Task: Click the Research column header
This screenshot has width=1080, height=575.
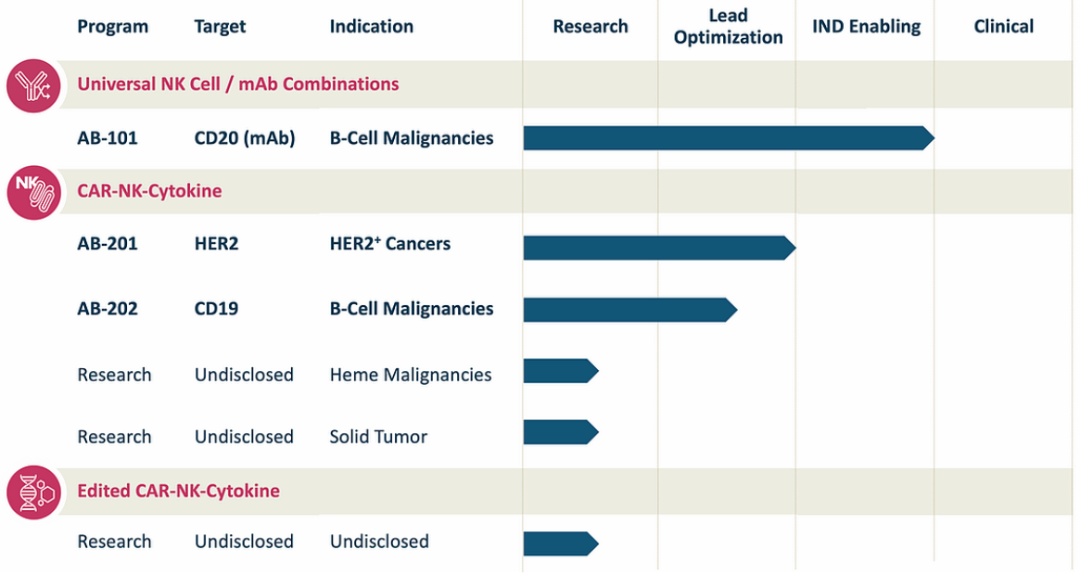Action: 590,27
